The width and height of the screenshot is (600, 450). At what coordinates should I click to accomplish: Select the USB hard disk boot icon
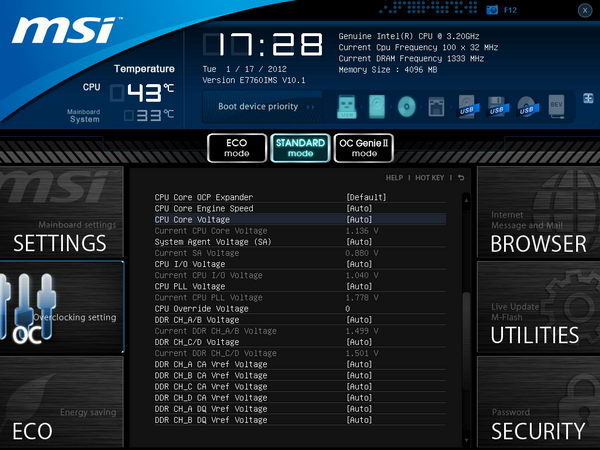pyautogui.click(x=468, y=106)
